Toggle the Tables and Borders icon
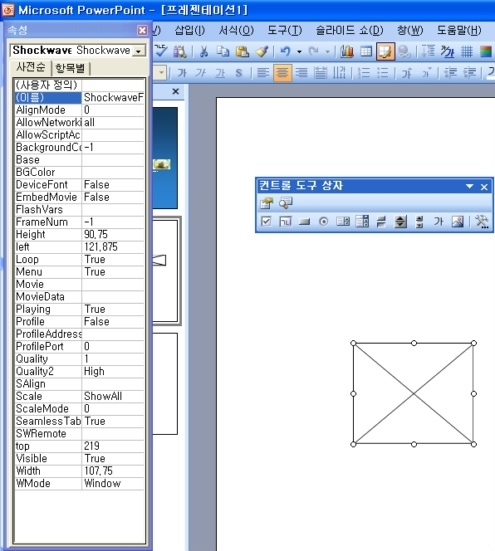Image resolution: width=495 pixels, height=551 pixels. [385, 52]
